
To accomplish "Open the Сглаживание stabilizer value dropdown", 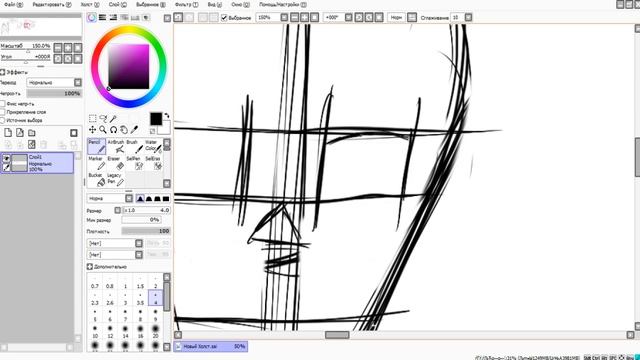I will 468,18.
